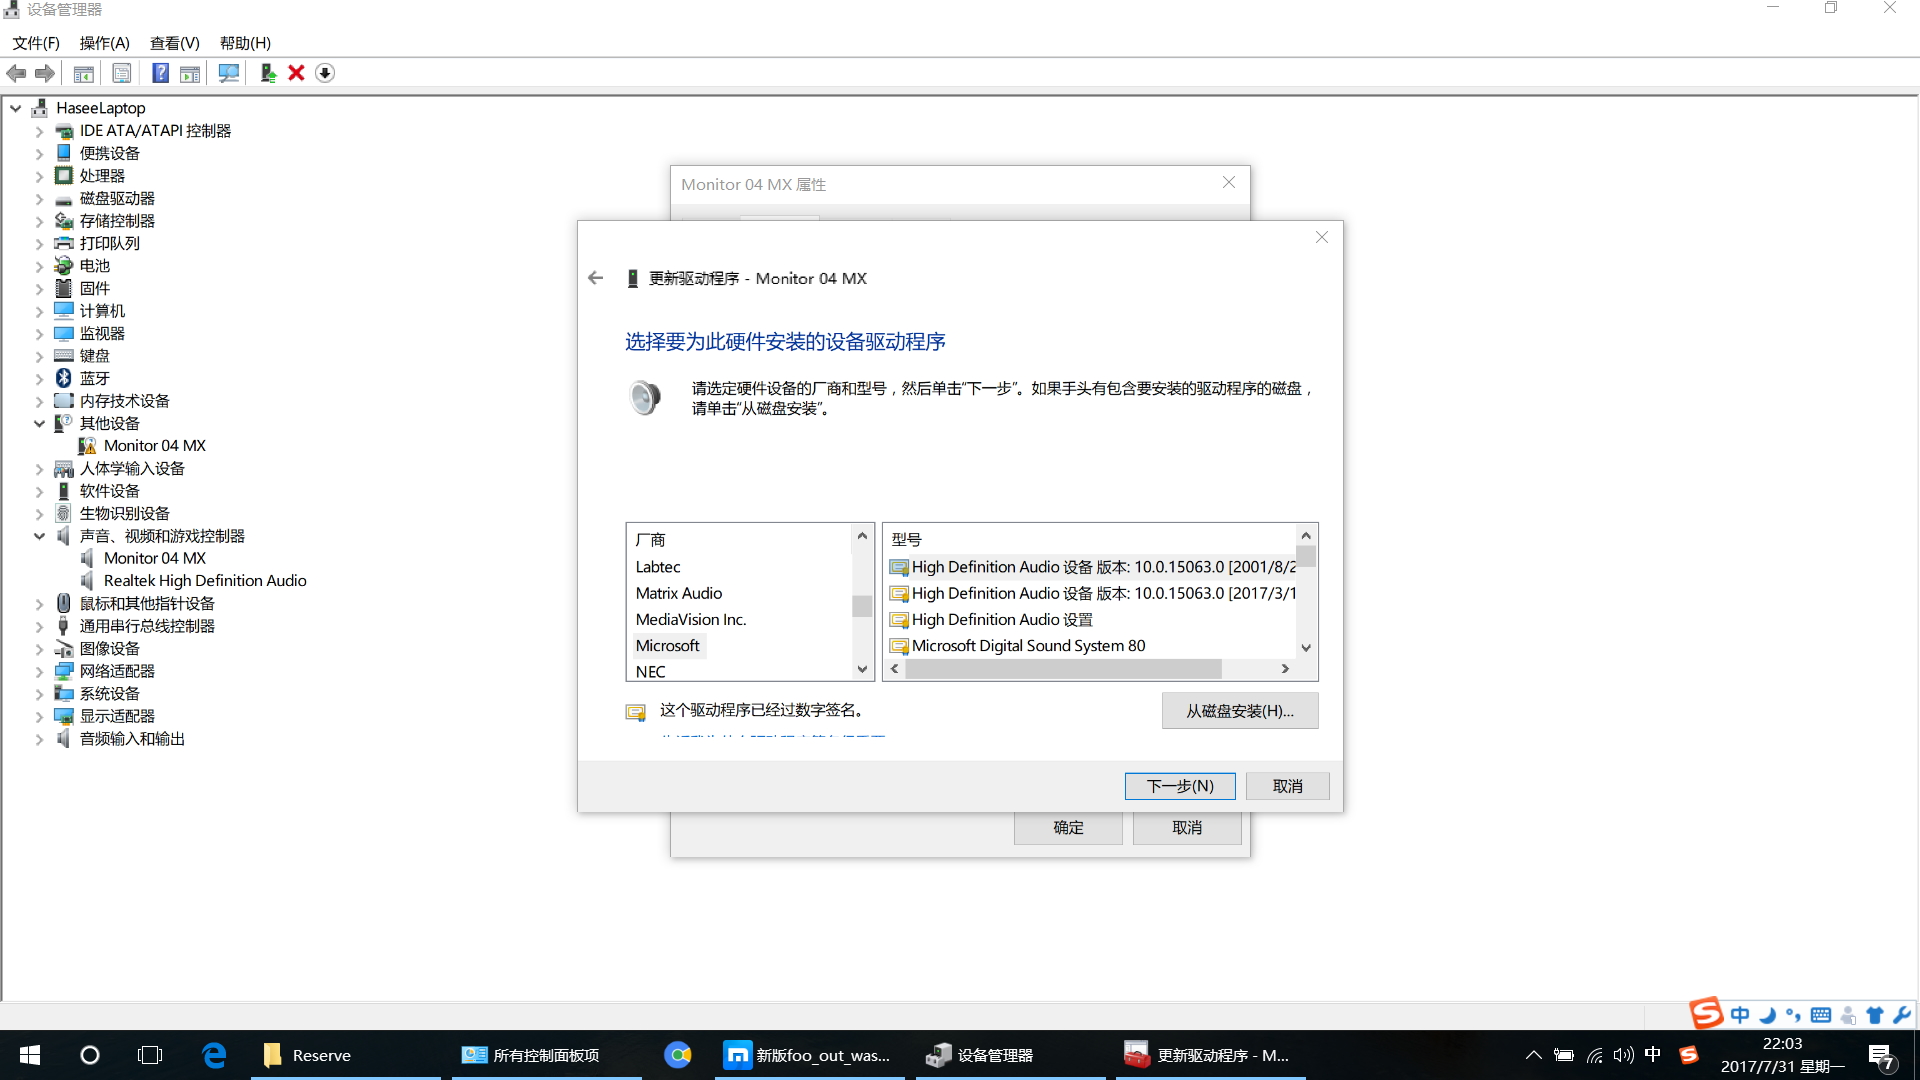
Task: Expand the 网络适配器 category
Action: coord(39,672)
